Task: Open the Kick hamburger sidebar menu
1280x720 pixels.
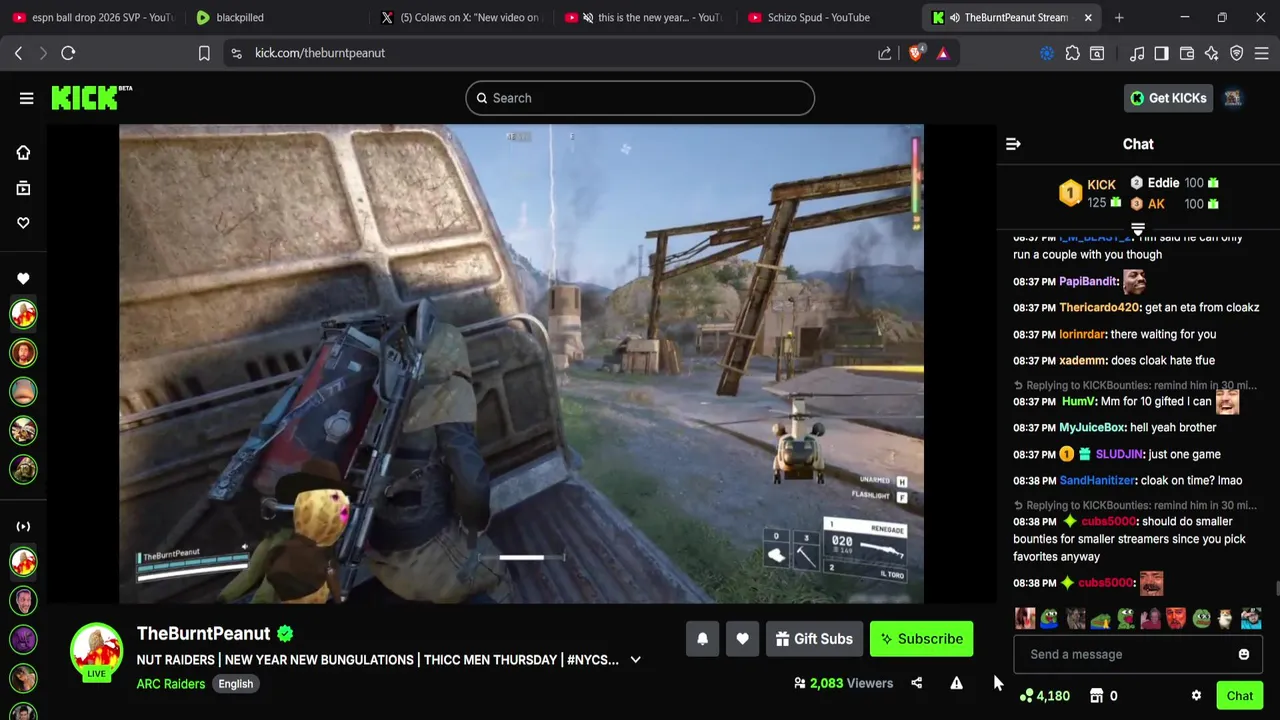Action: pyautogui.click(x=26, y=98)
